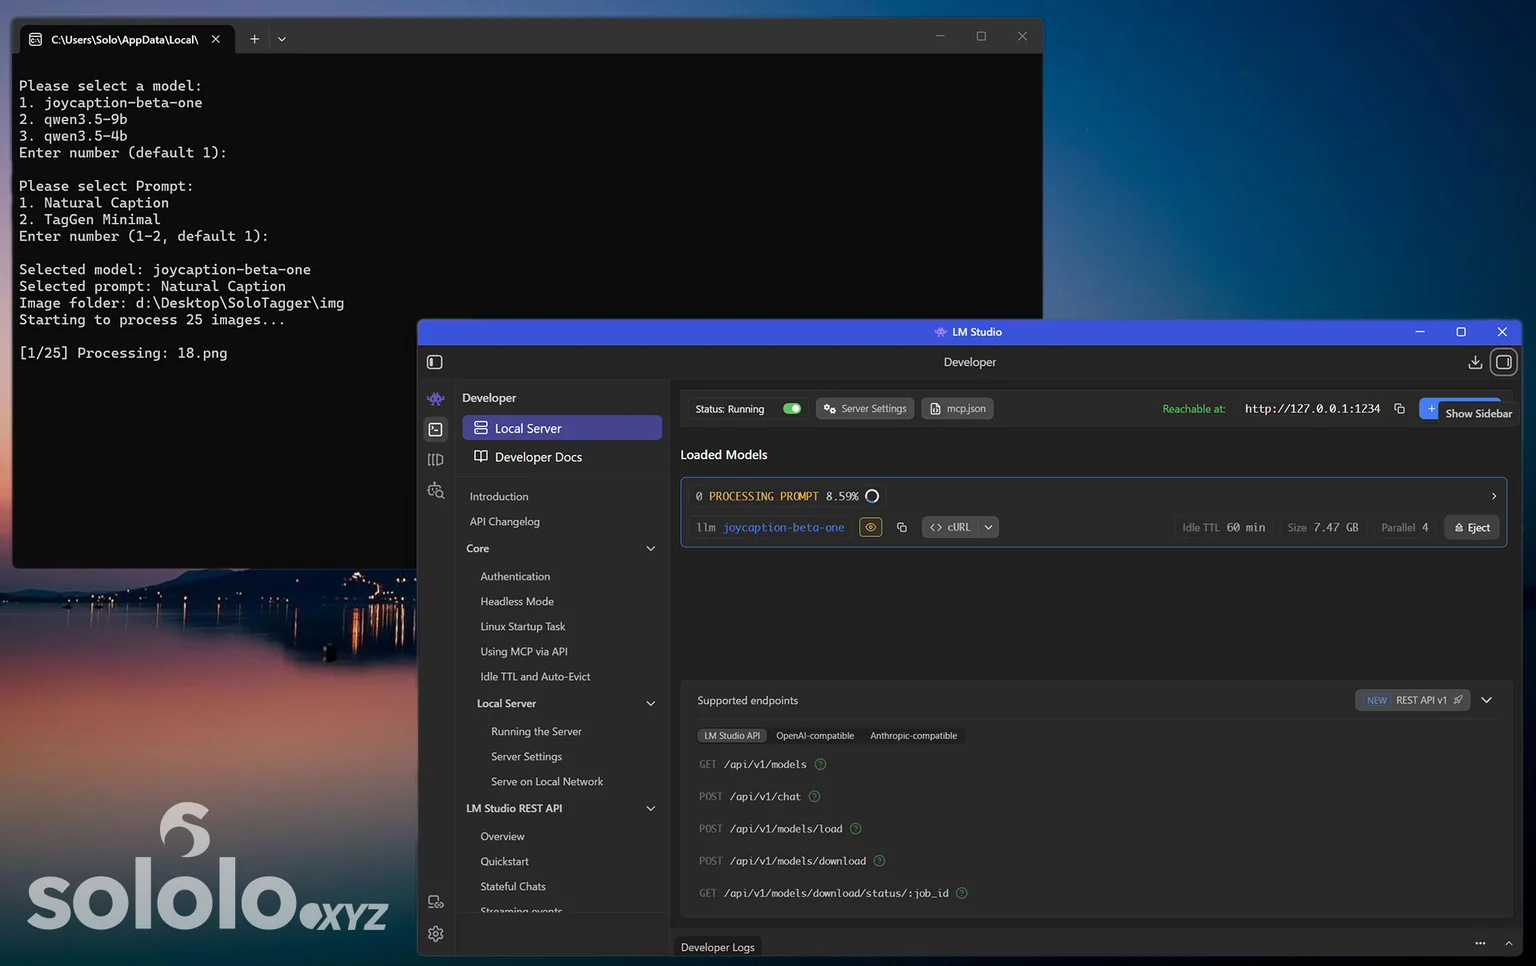Open the Chat view alien icon in LM Studio rail

coord(436,398)
